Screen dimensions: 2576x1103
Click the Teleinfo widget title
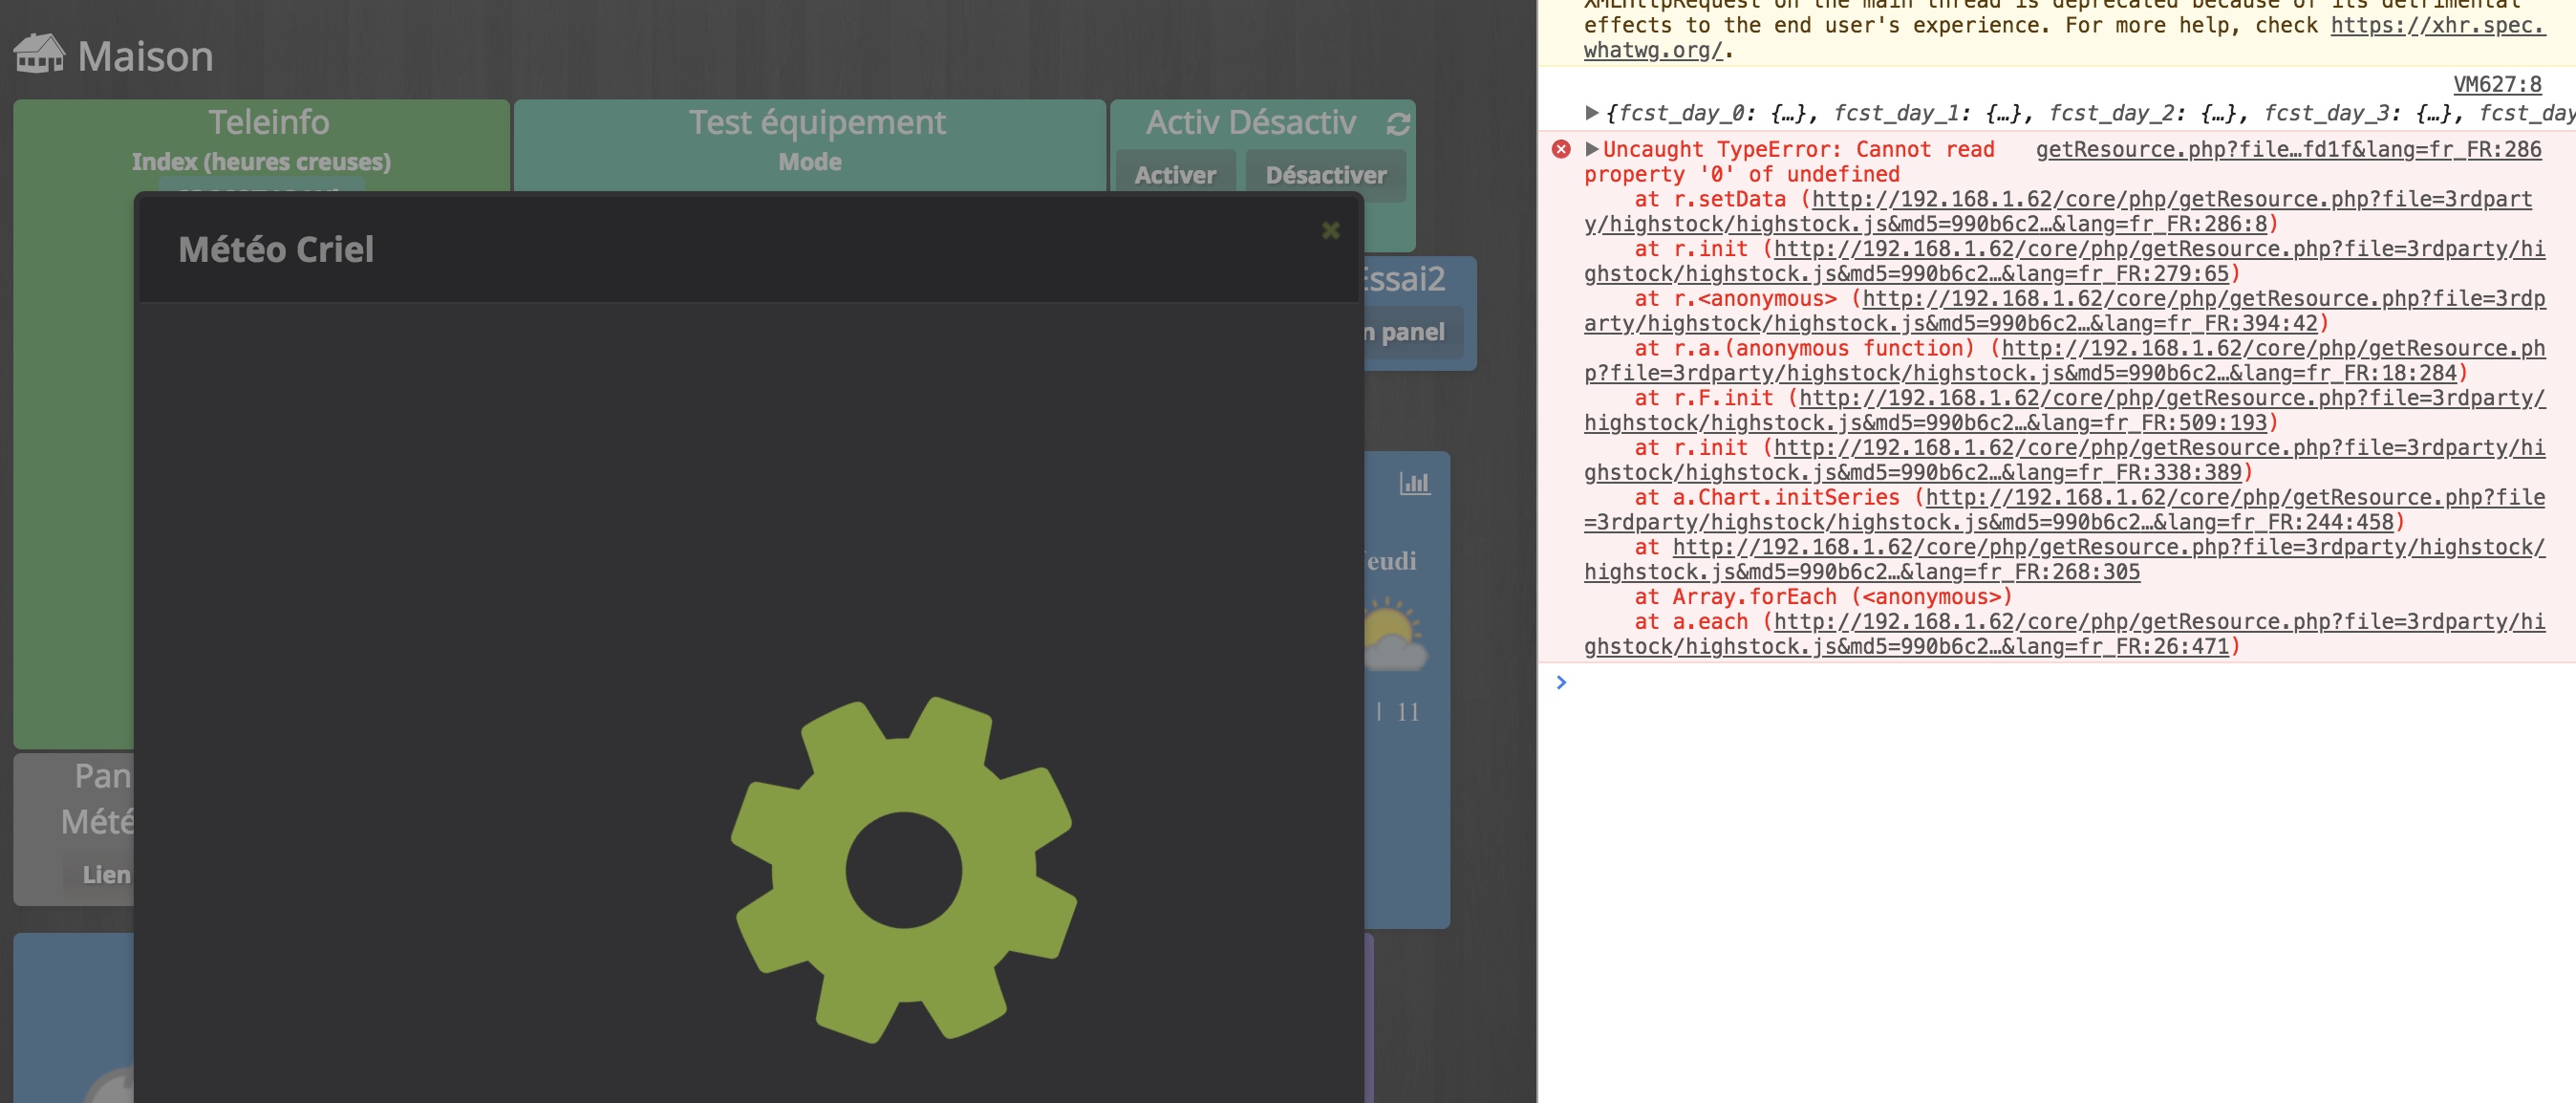point(268,122)
